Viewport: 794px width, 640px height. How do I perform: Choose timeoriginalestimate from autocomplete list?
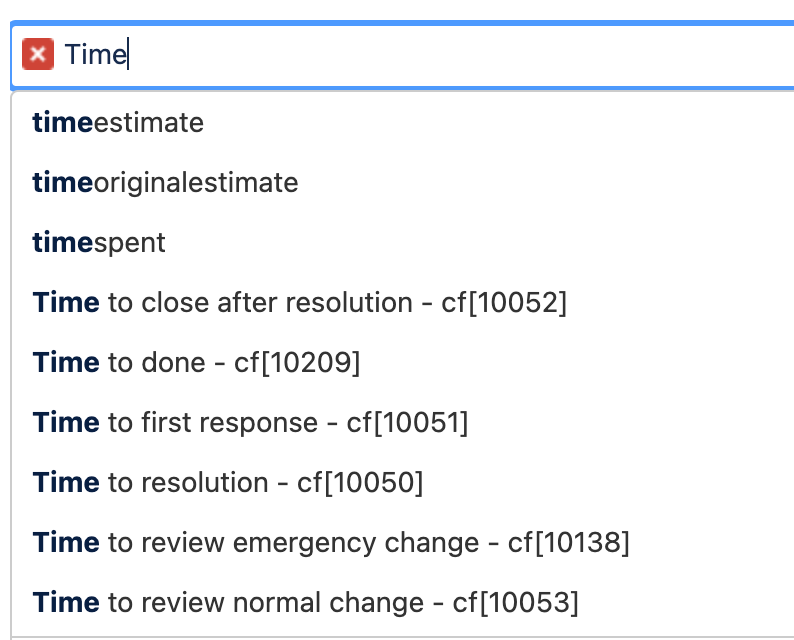pos(165,183)
